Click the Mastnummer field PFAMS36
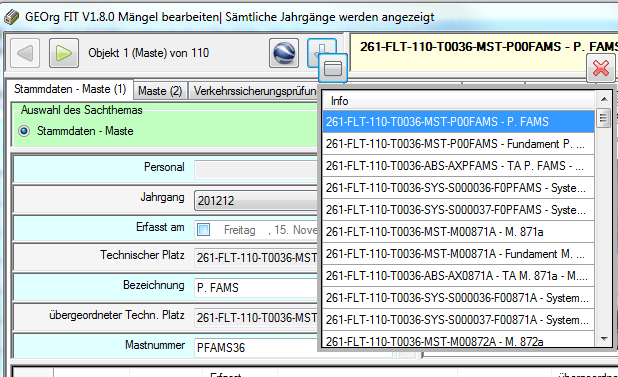 256,347
